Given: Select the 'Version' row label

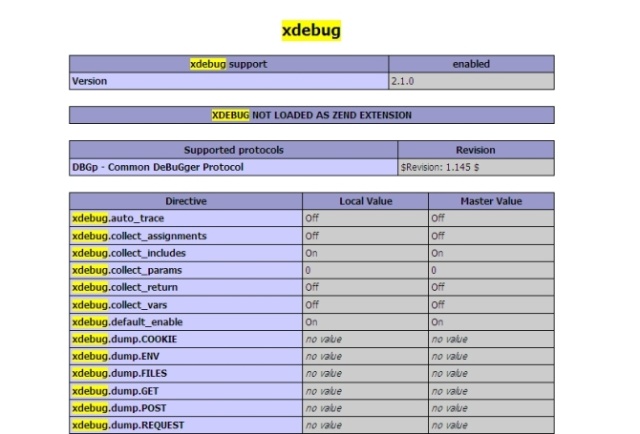Looking at the screenshot, I should point(229,81).
